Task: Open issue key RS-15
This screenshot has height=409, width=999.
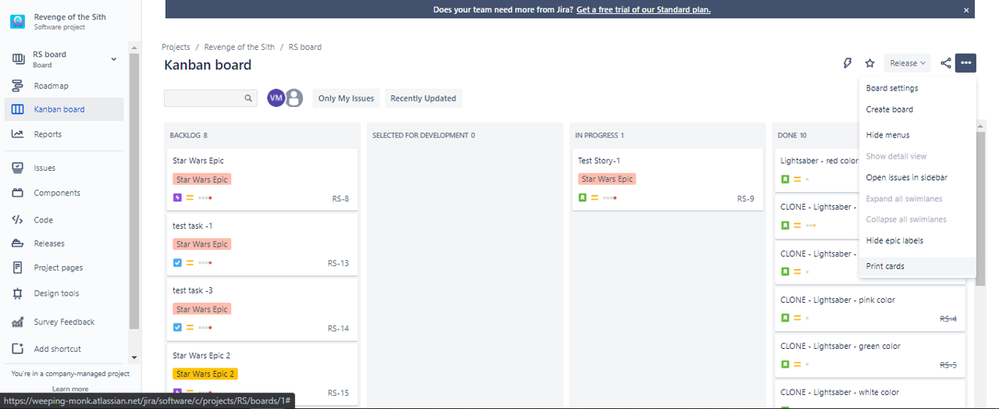Action: coord(338,393)
